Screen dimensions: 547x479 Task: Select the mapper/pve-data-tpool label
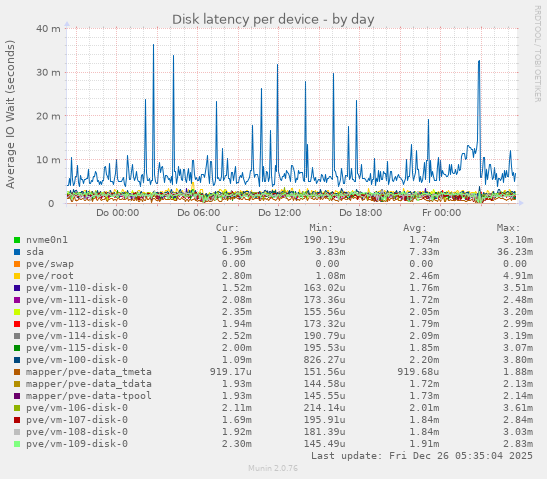(89, 396)
